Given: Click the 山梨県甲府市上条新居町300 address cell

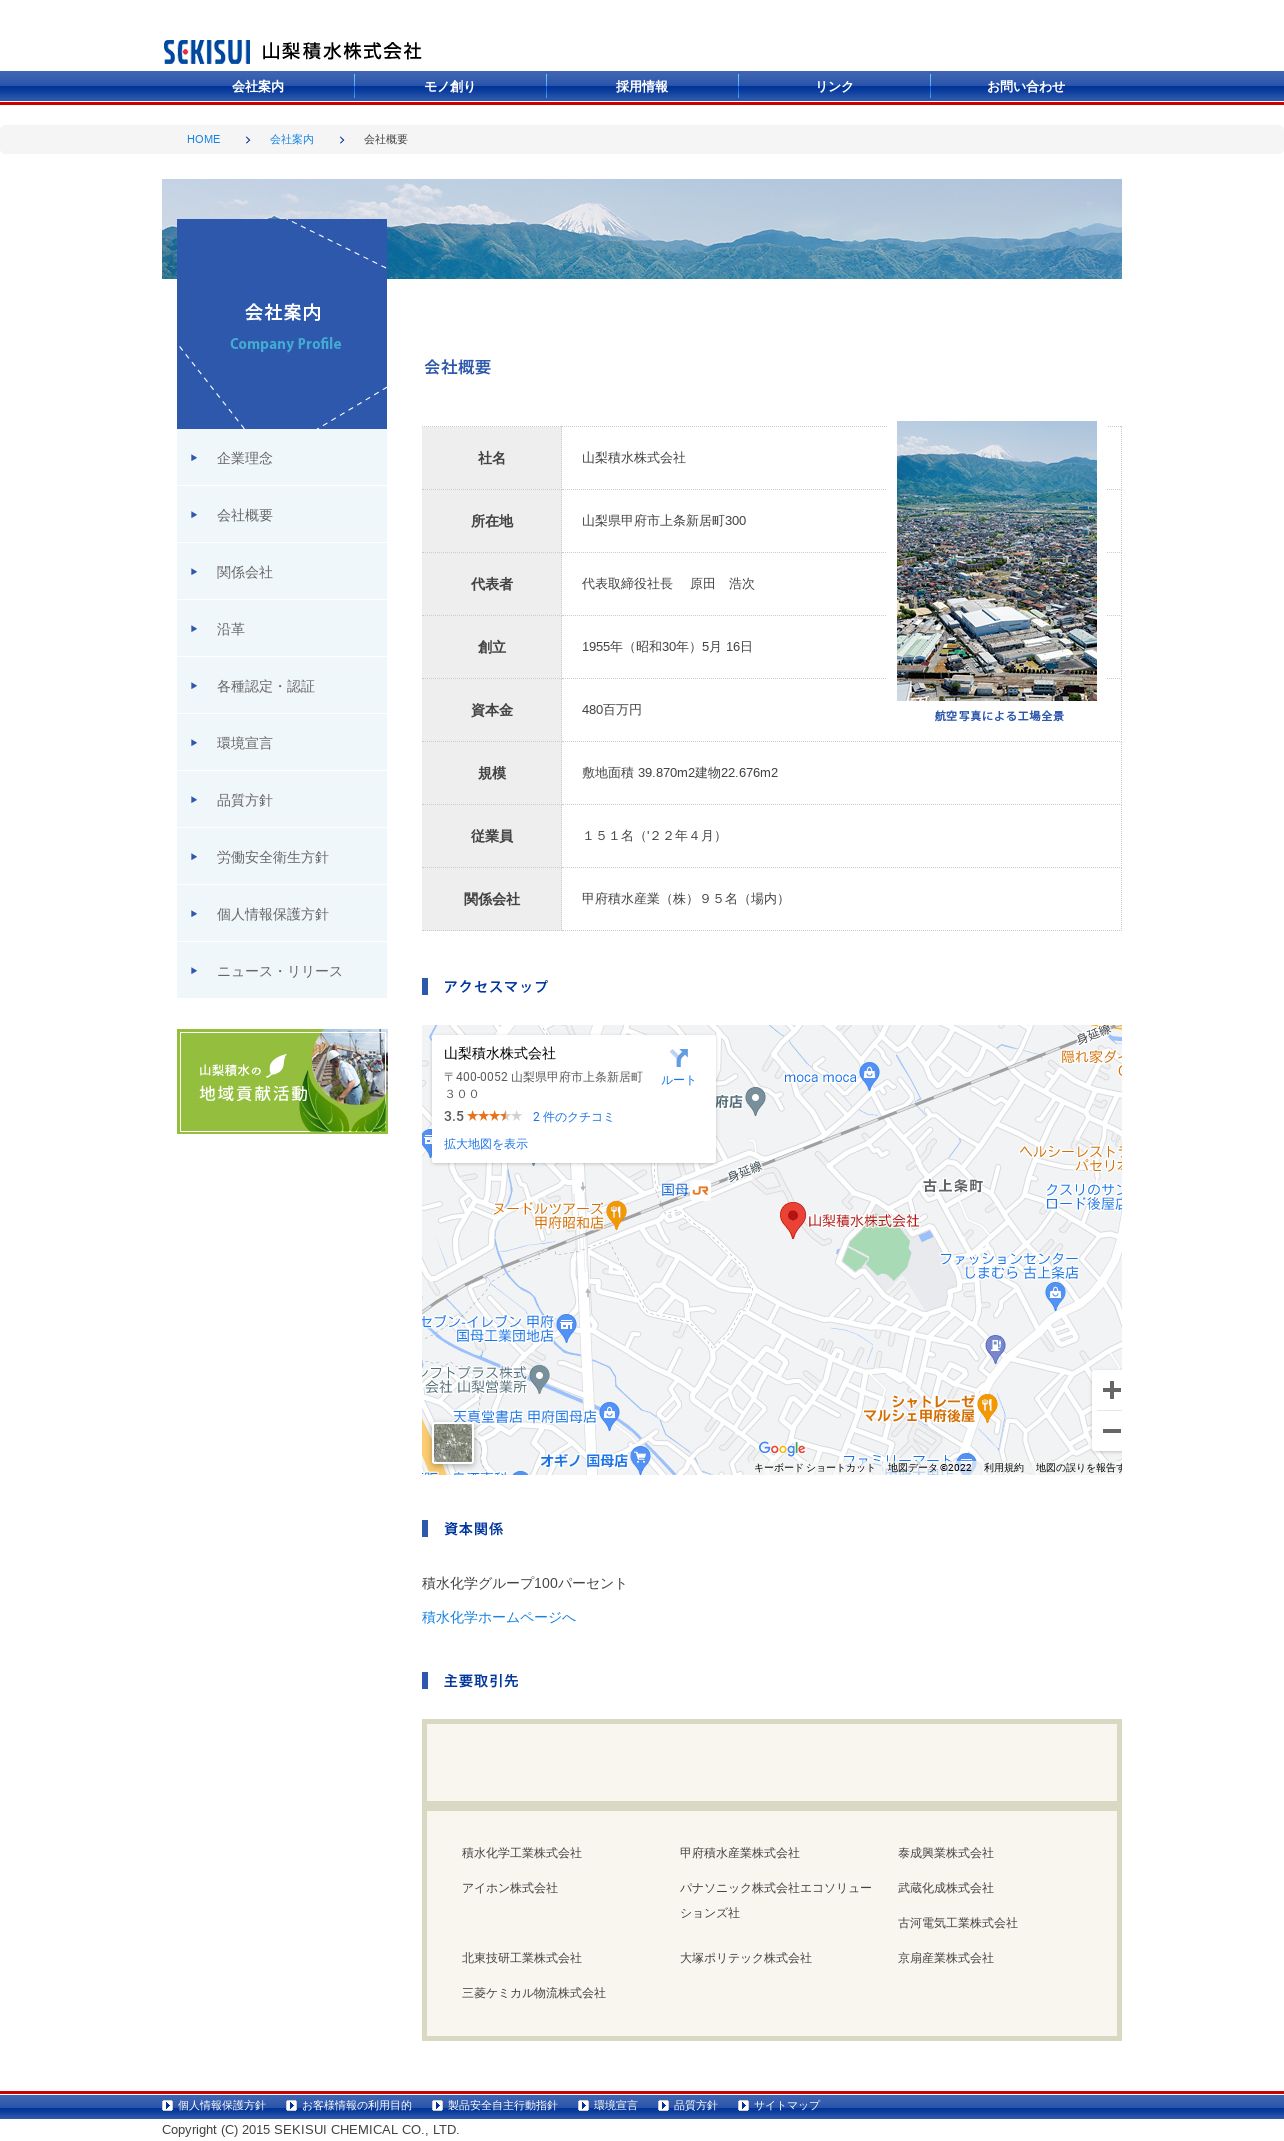Looking at the screenshot, I should coord(664,521).
